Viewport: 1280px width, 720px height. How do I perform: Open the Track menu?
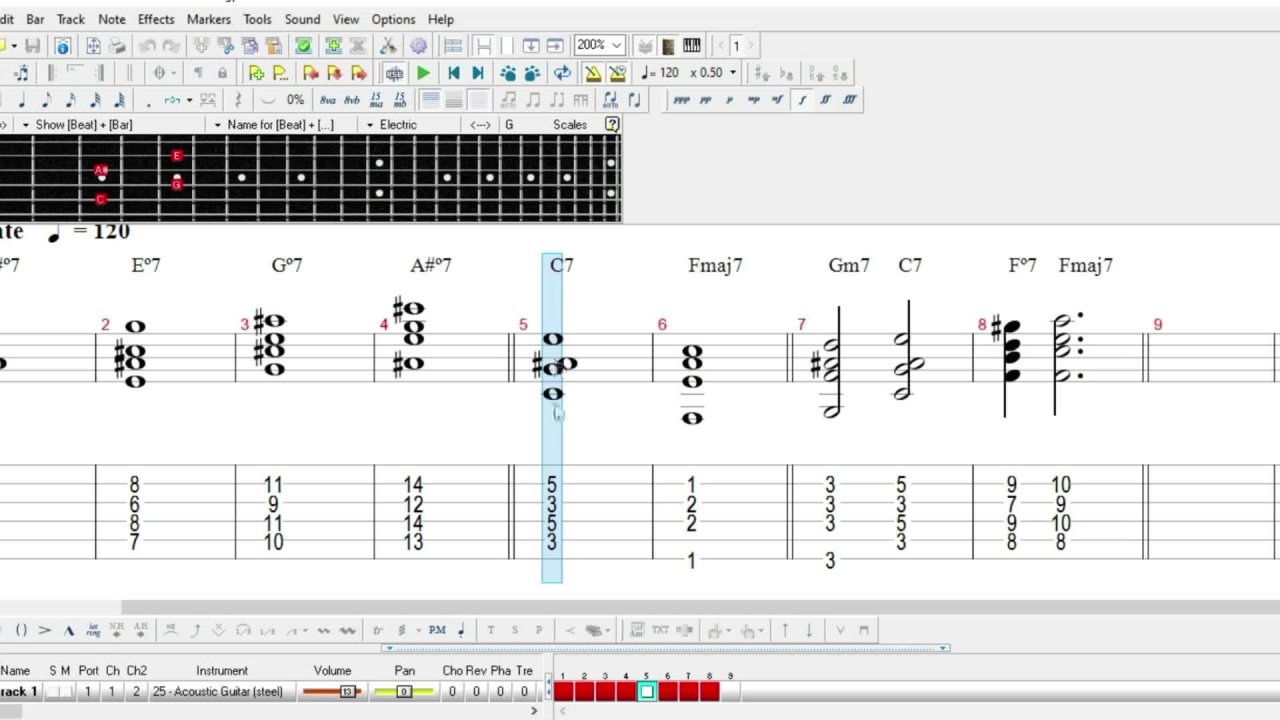click(x=71, y=19)
